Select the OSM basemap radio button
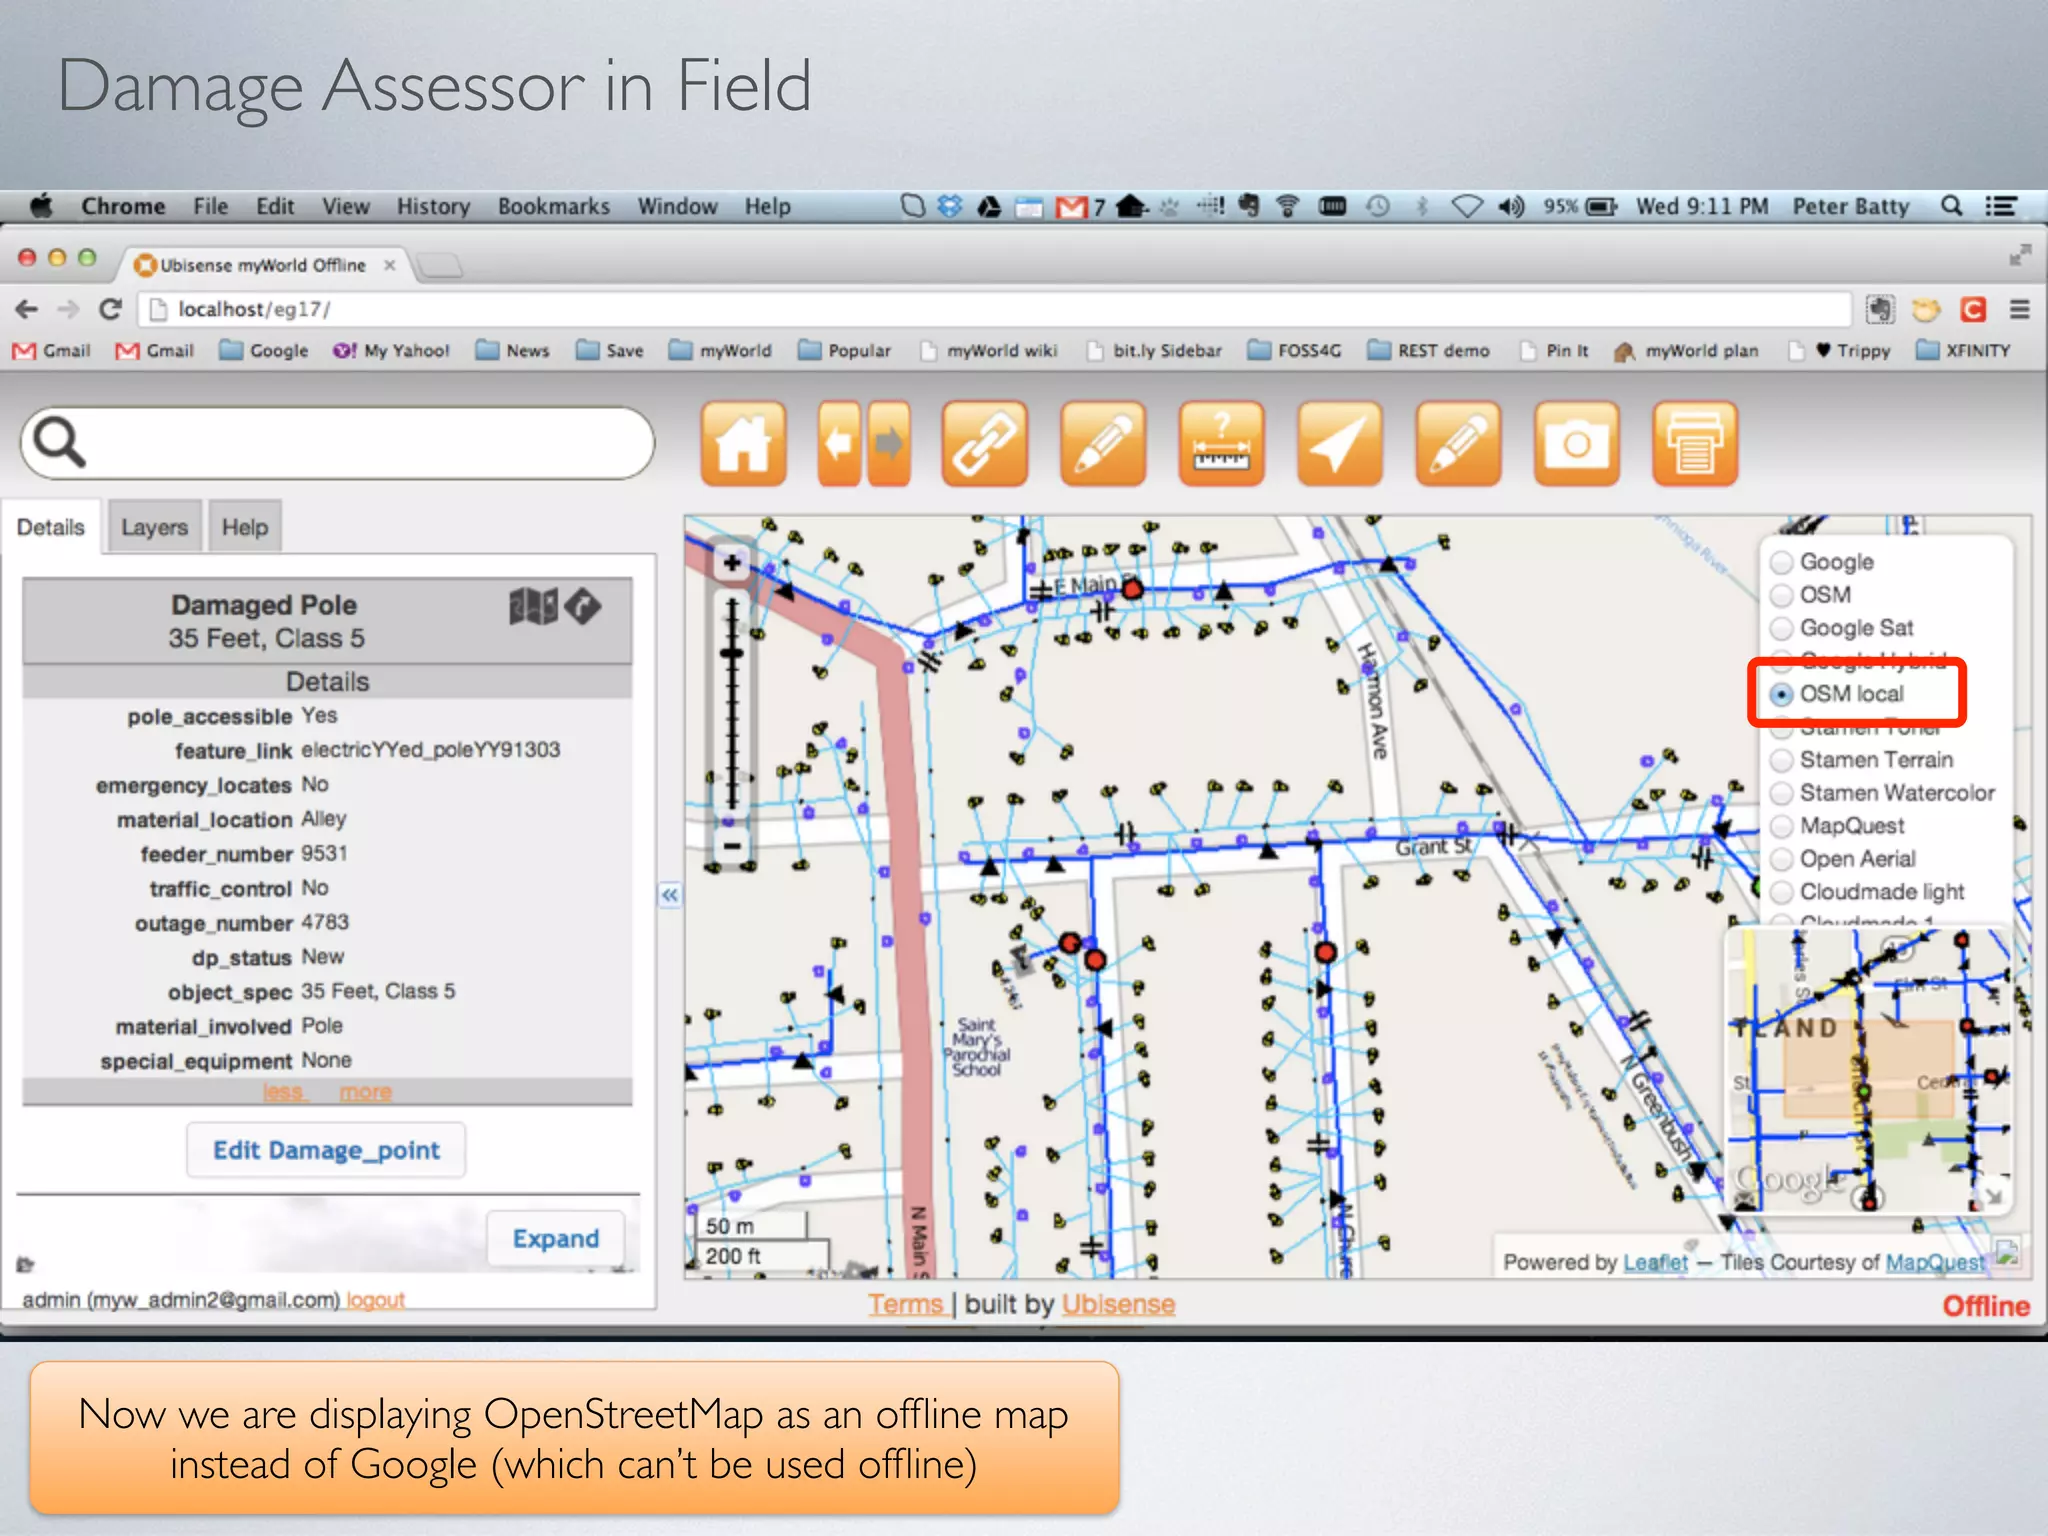Image resolution: width=2048 pixels, height=1536 pixels. (1781, 595)
